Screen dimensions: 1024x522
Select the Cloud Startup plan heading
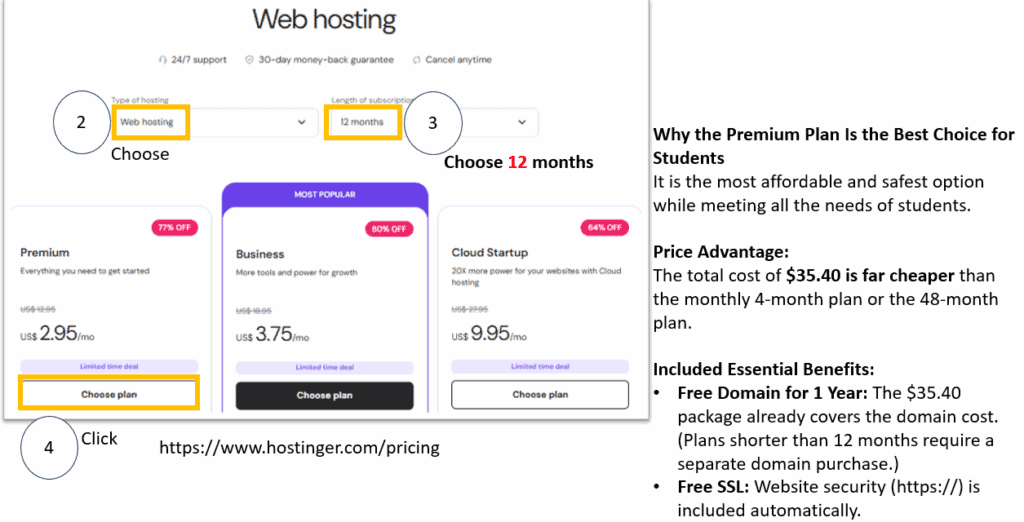coord(489,253)
